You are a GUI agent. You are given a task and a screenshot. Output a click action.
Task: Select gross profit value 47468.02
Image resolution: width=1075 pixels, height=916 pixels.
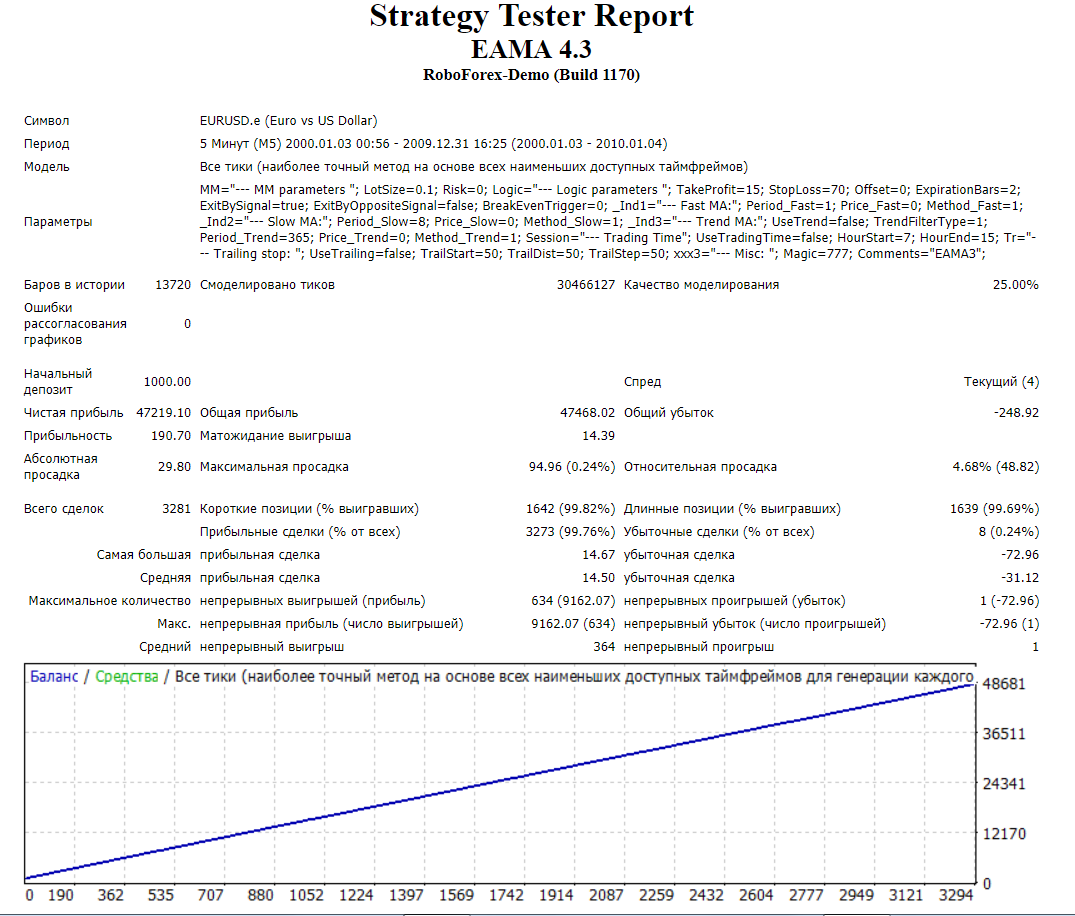tap(588, 413)
